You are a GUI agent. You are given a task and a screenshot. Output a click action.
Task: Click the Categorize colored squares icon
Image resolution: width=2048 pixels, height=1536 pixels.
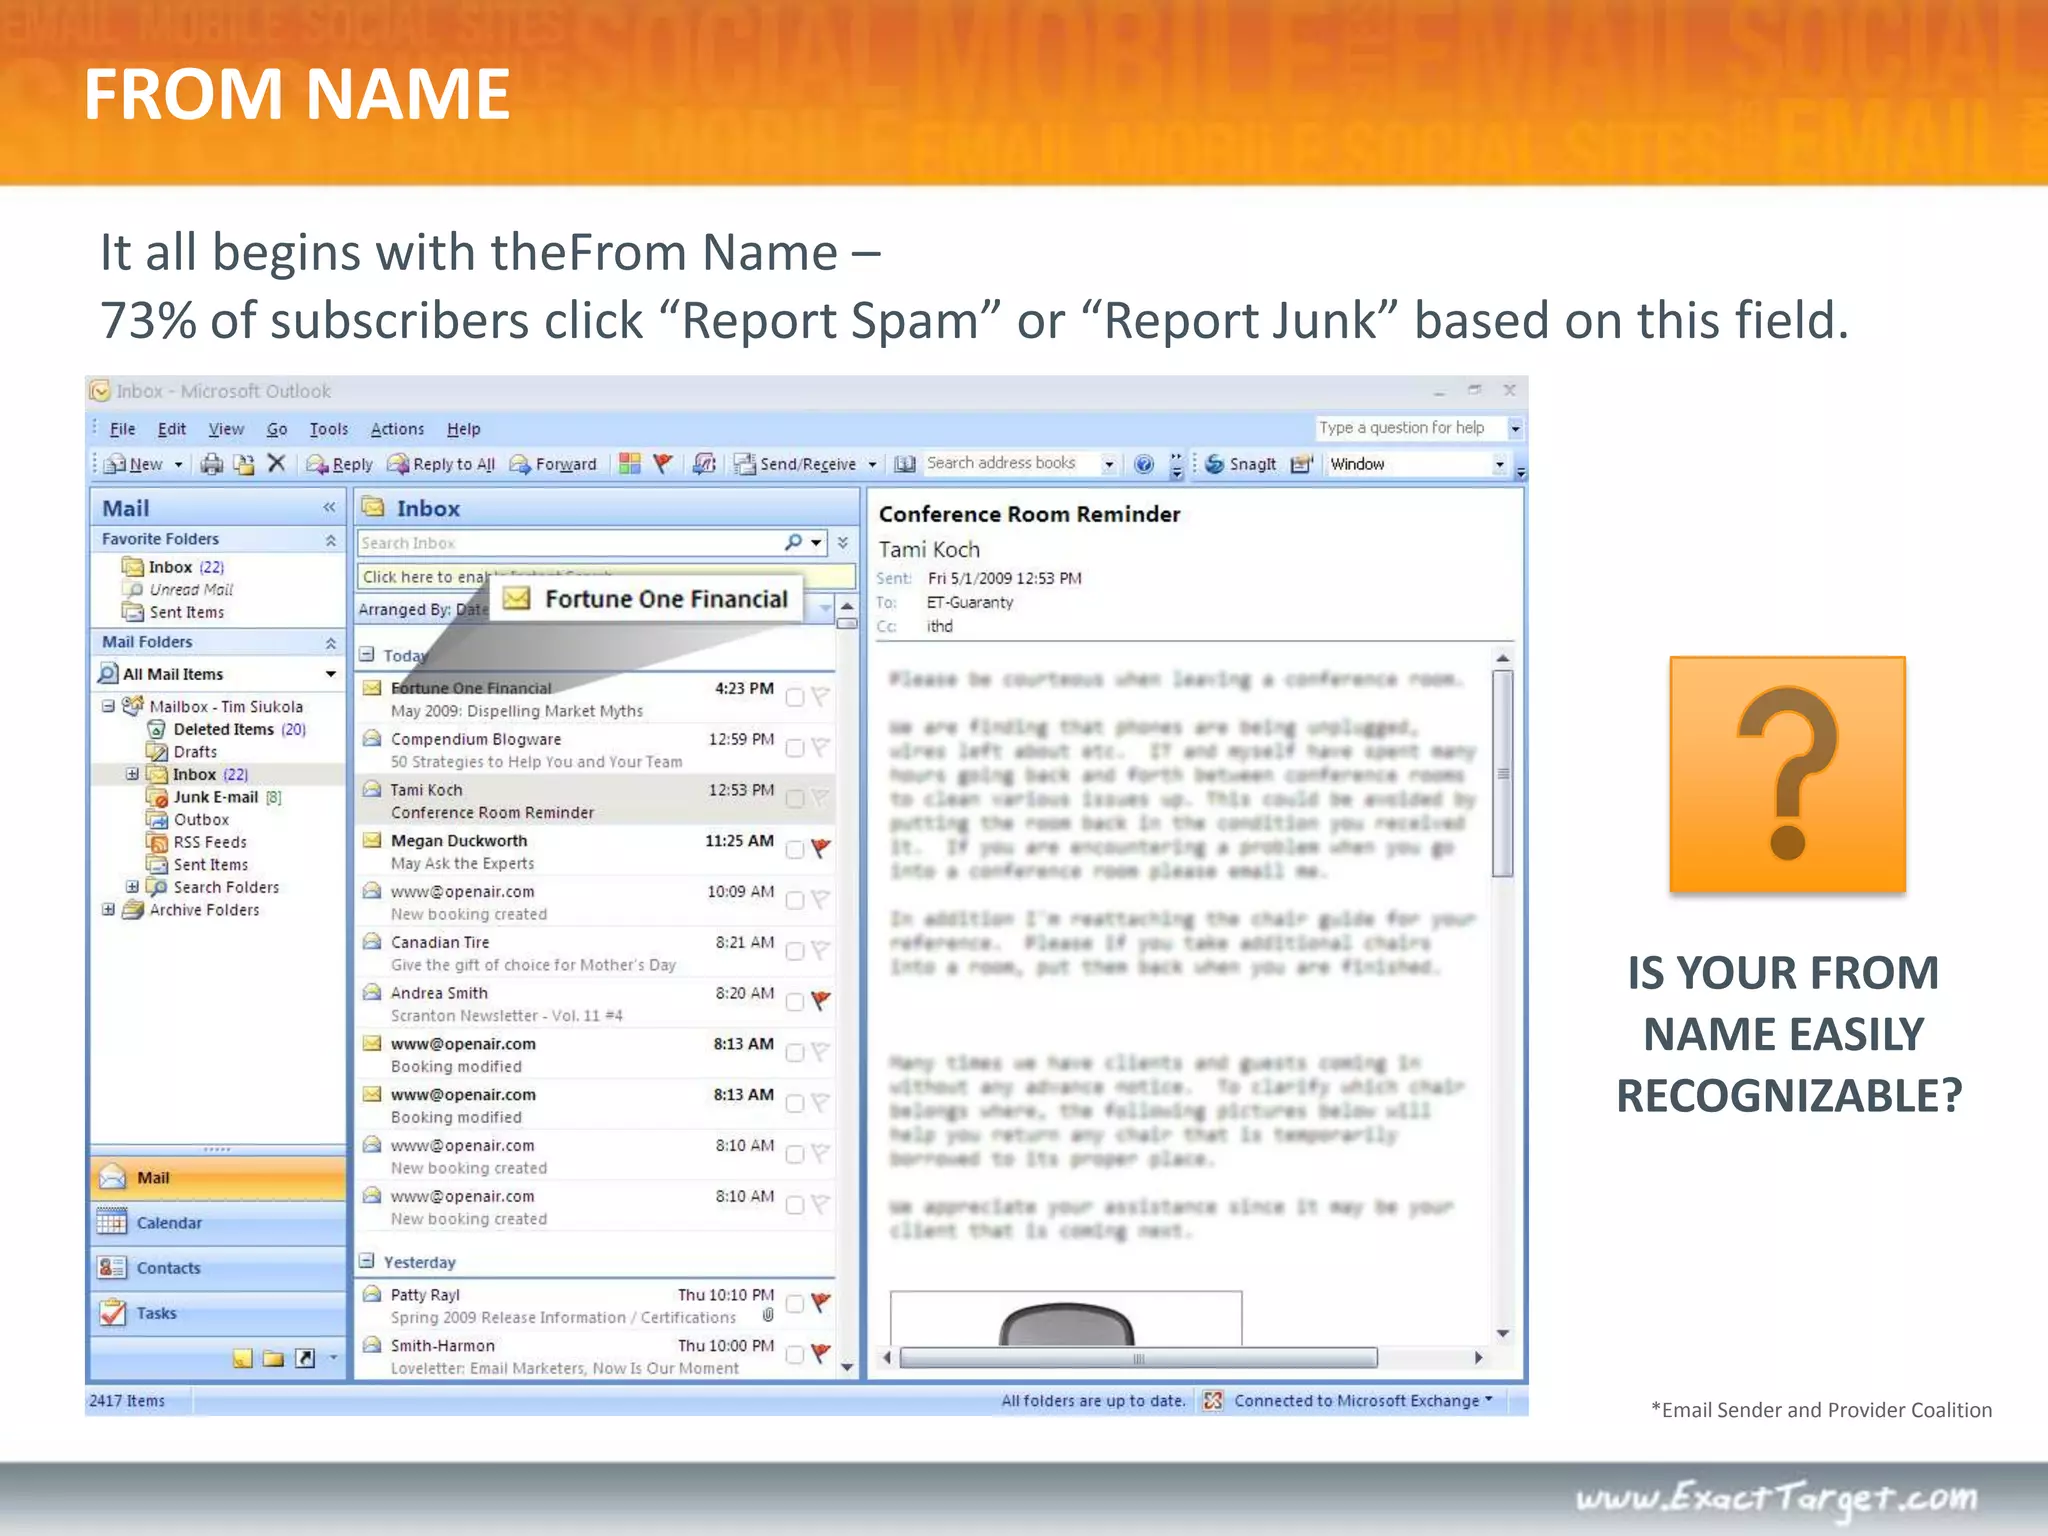click(x=629, y=463)
